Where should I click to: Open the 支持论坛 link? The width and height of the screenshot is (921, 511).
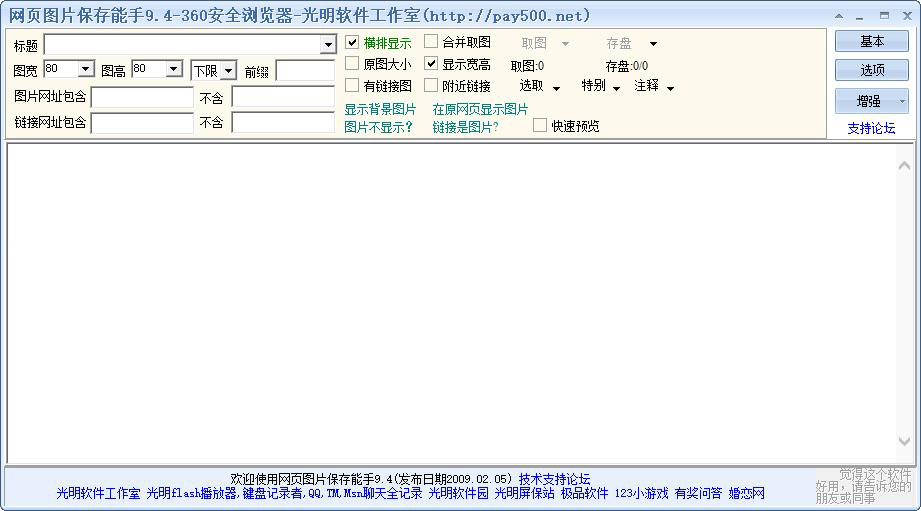point(871,128)
